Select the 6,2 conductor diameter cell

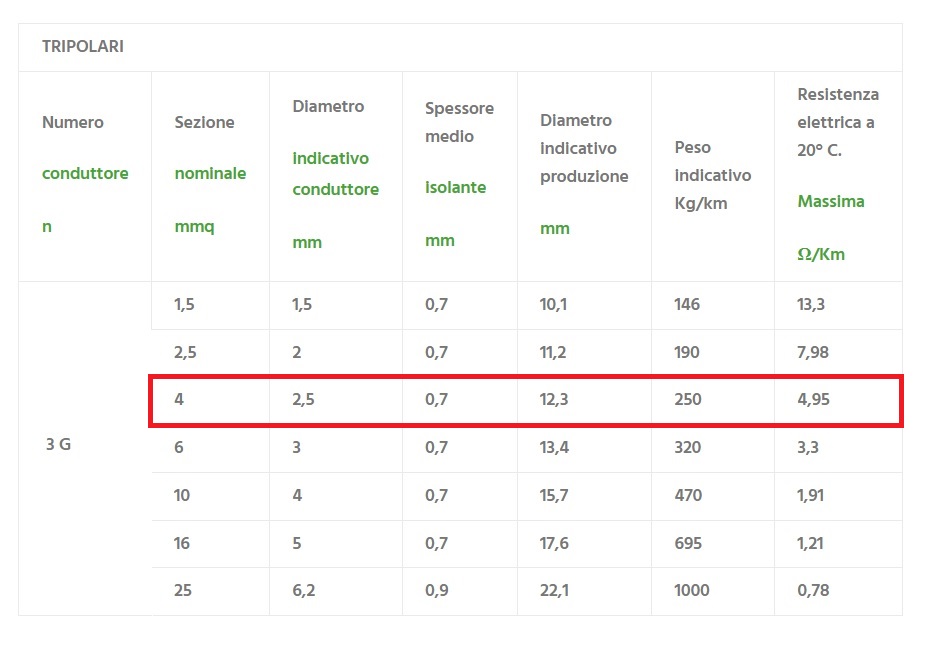304,591
